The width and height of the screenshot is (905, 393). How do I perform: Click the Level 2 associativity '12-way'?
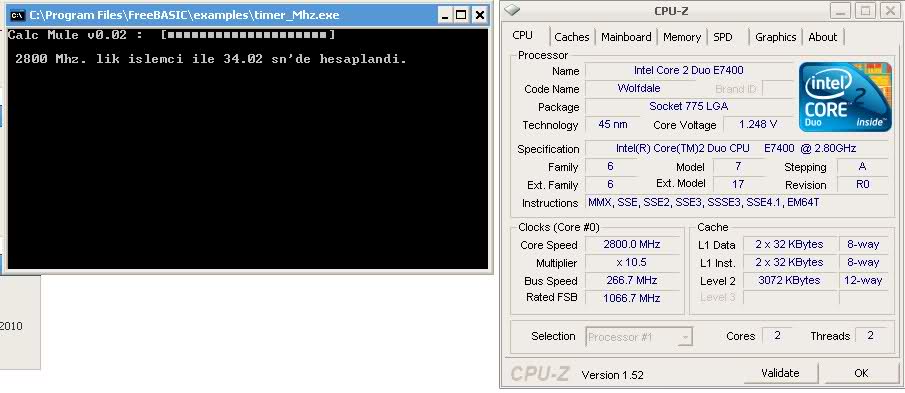coord(863,280)
